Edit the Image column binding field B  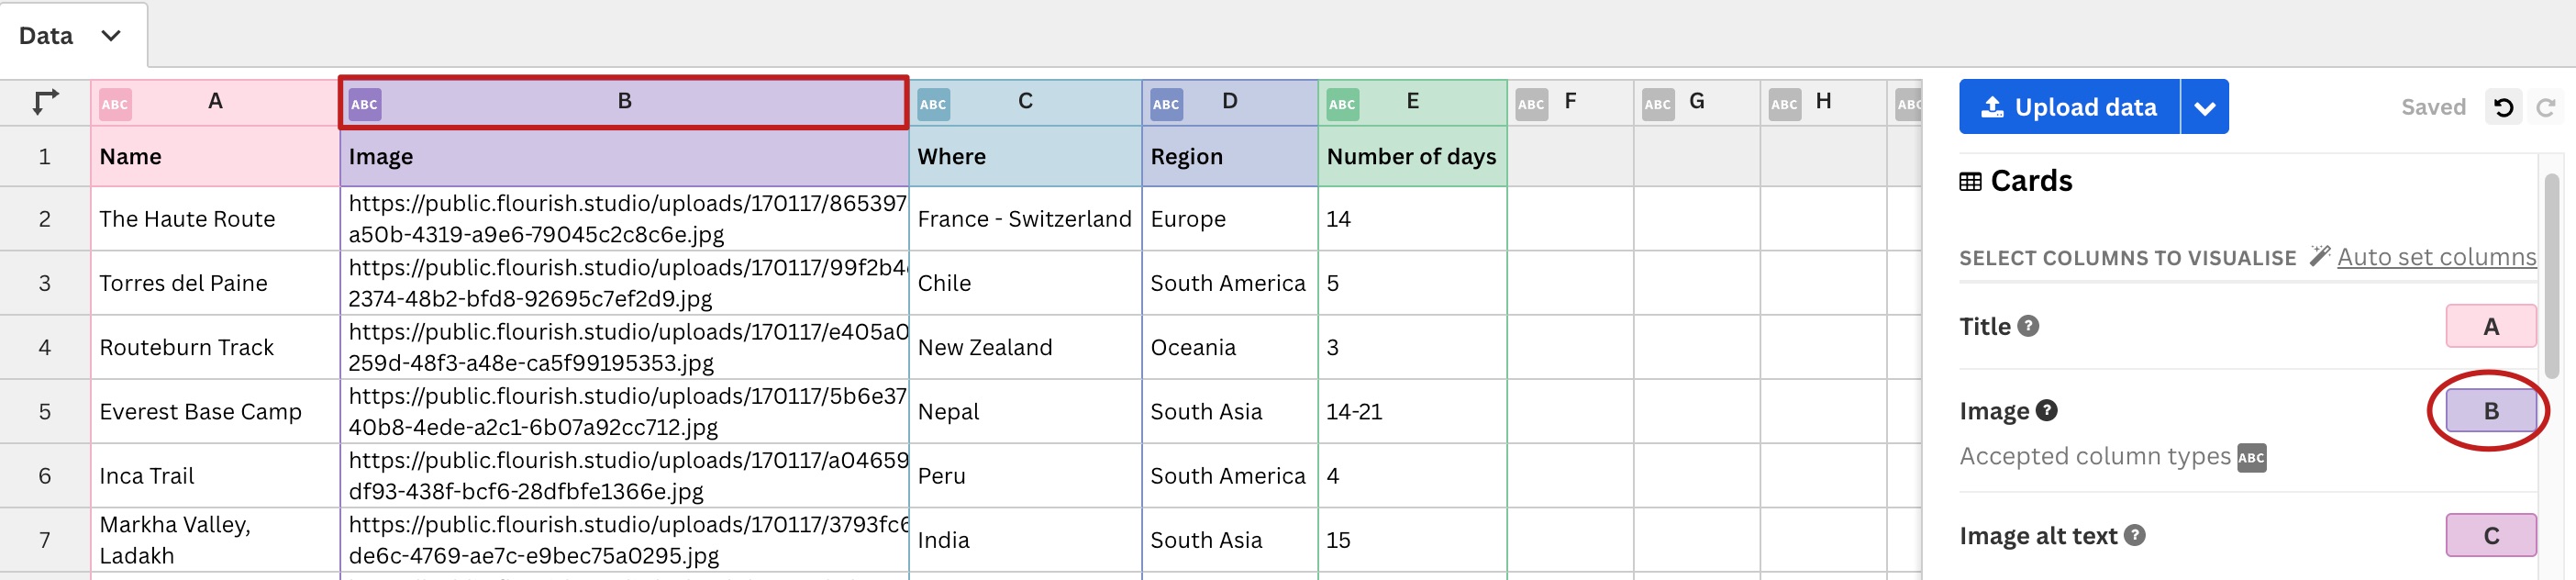2490,411
